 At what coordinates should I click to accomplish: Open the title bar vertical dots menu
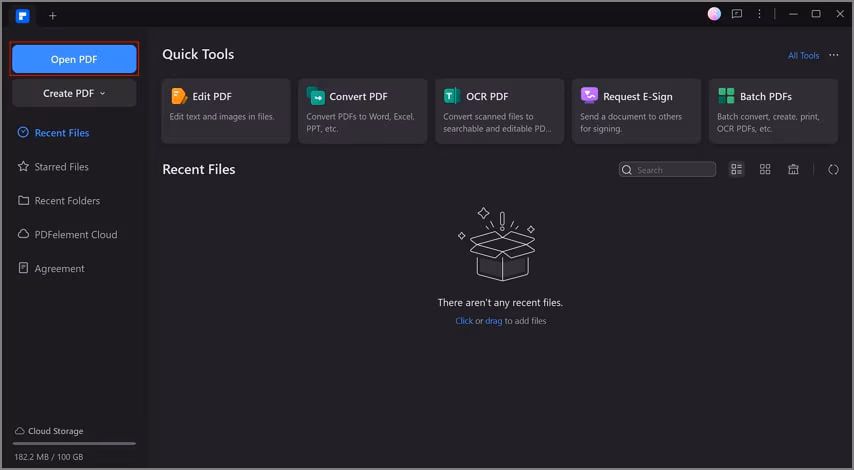coord(760,14)
